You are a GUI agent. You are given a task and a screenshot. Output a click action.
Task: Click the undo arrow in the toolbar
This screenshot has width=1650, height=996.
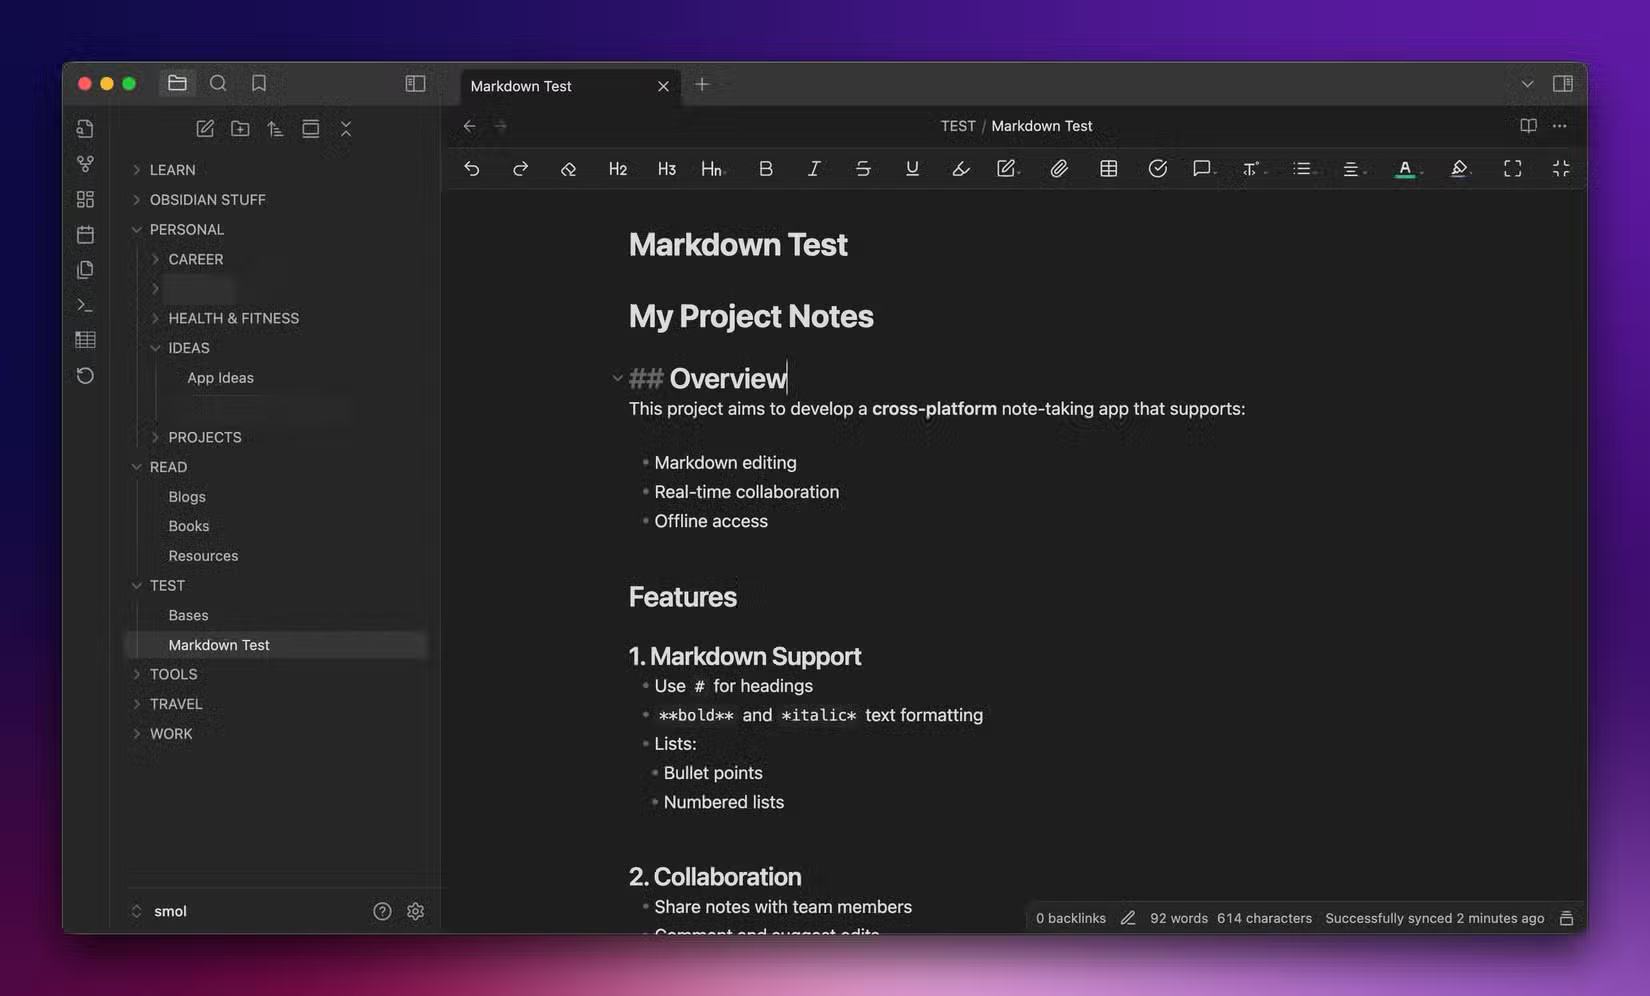(x=472, y=168)
